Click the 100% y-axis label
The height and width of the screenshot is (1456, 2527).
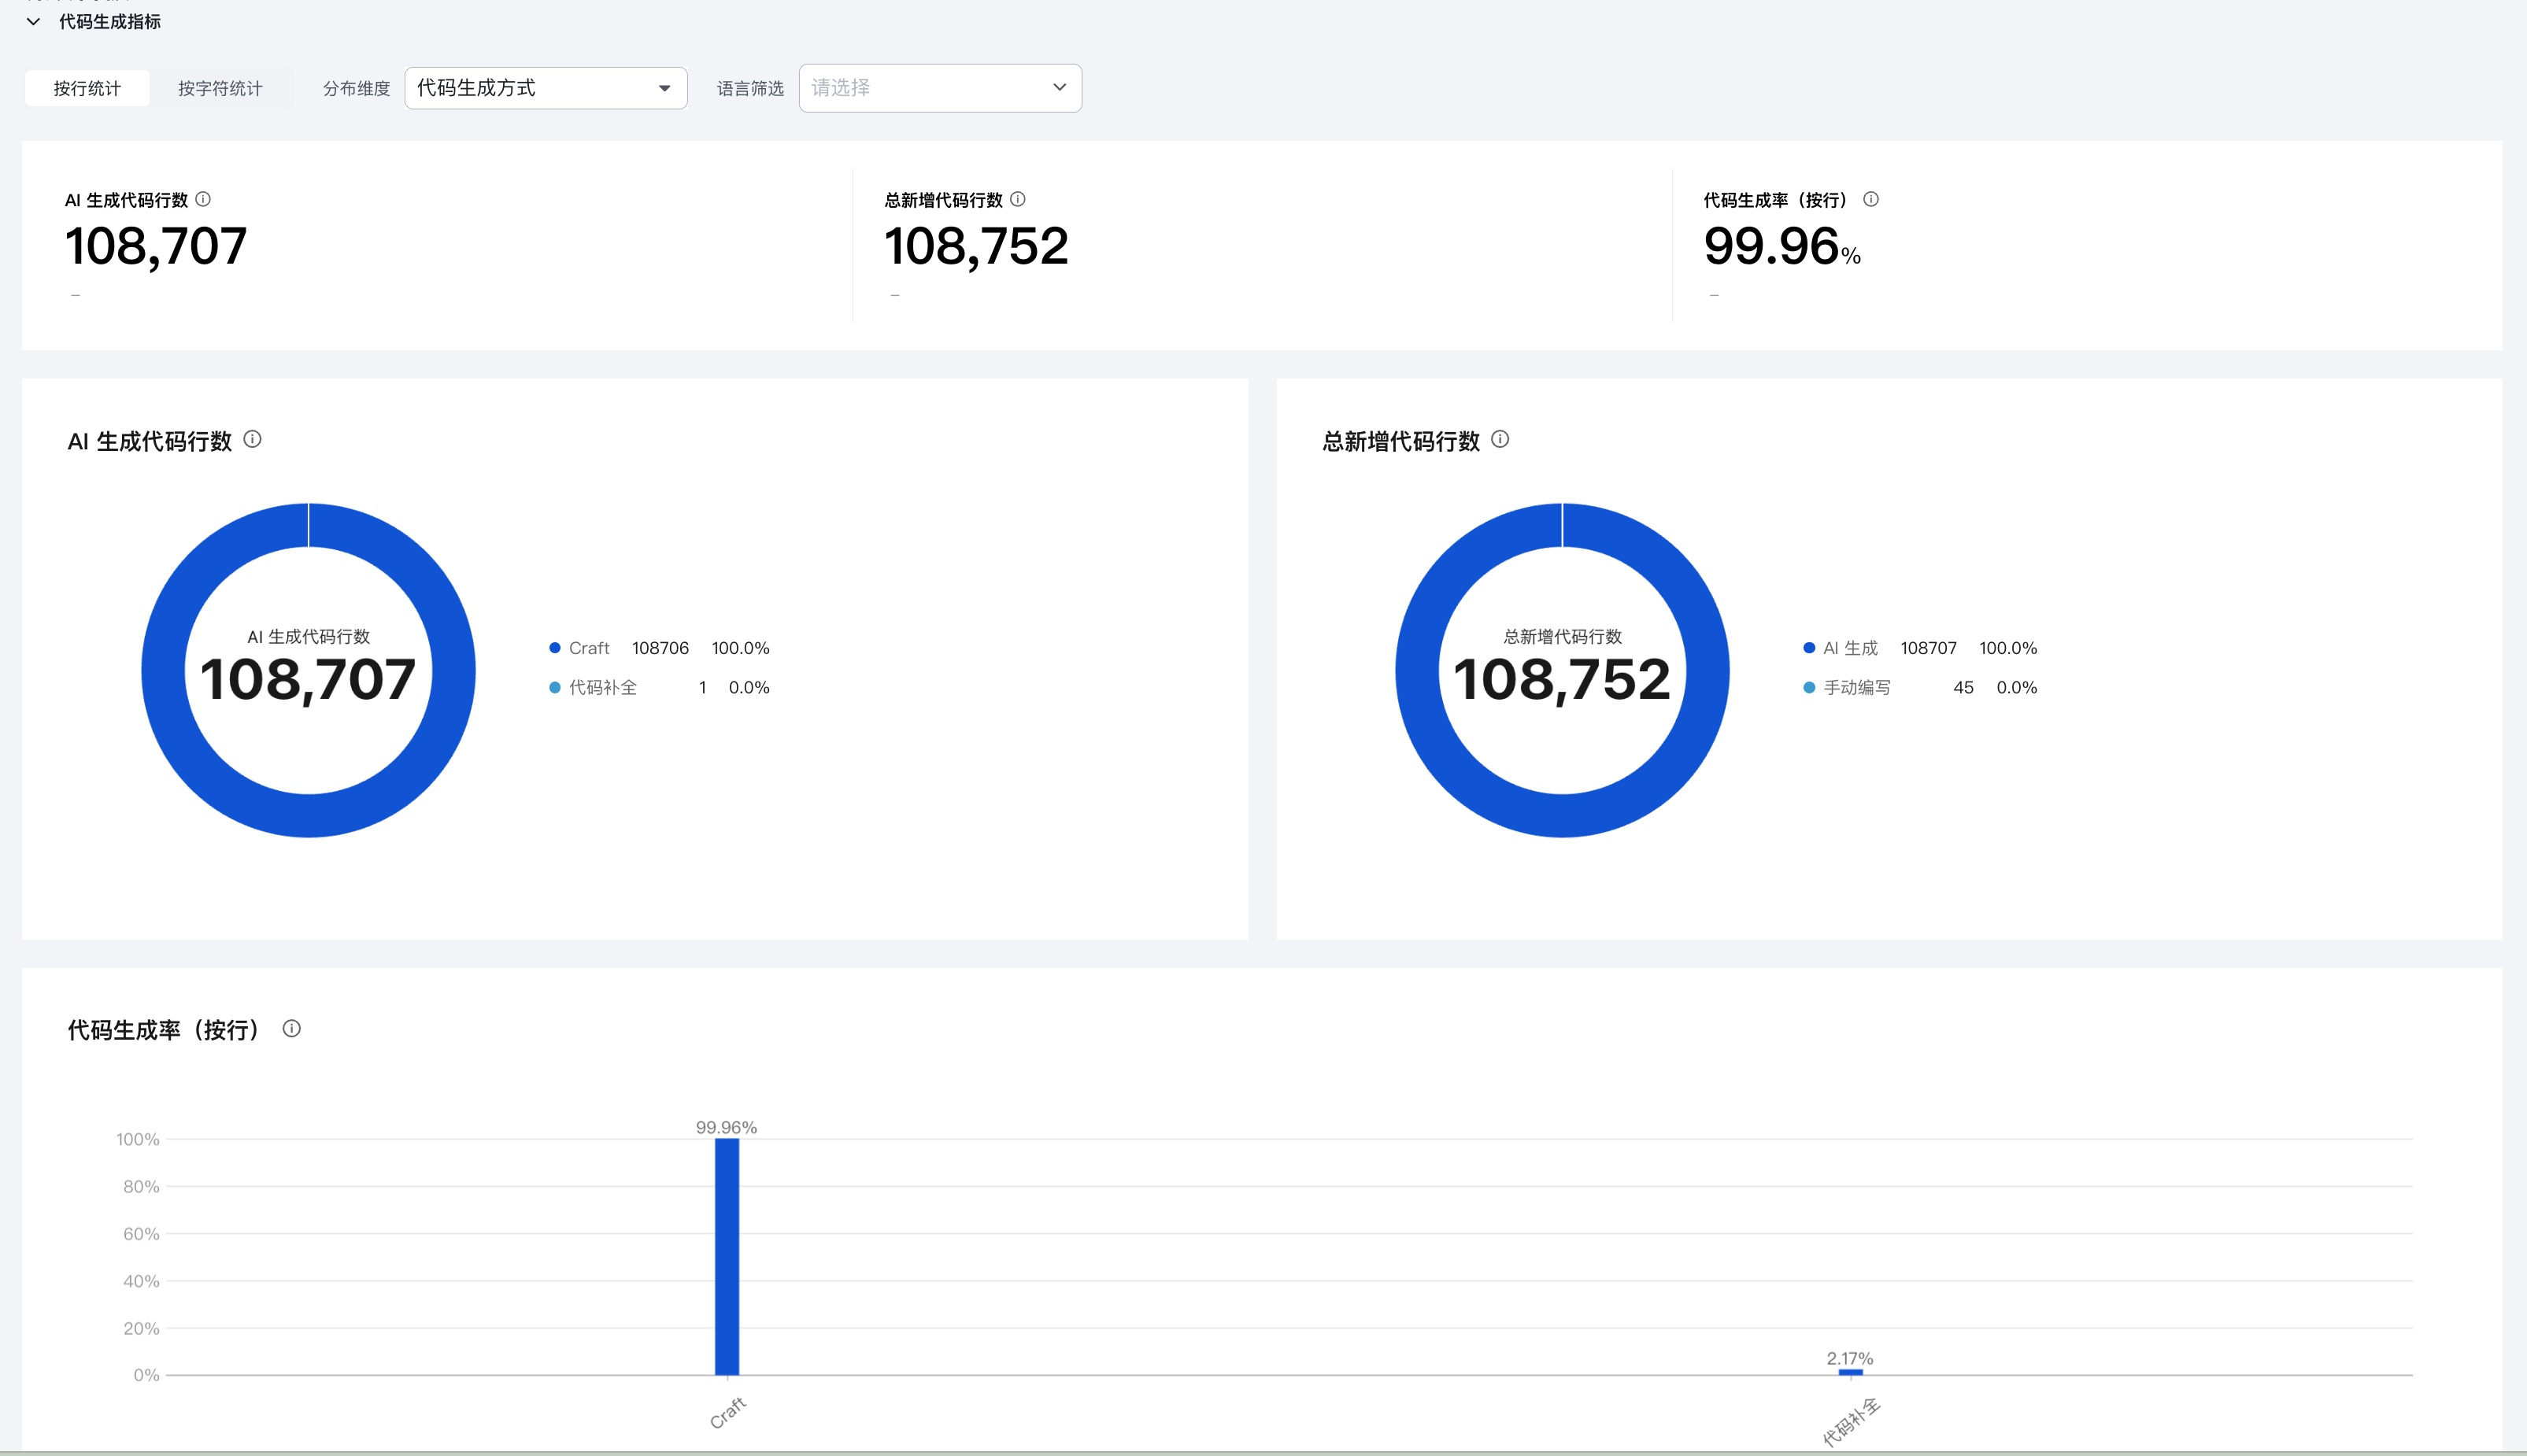[x=138, y=1139]
